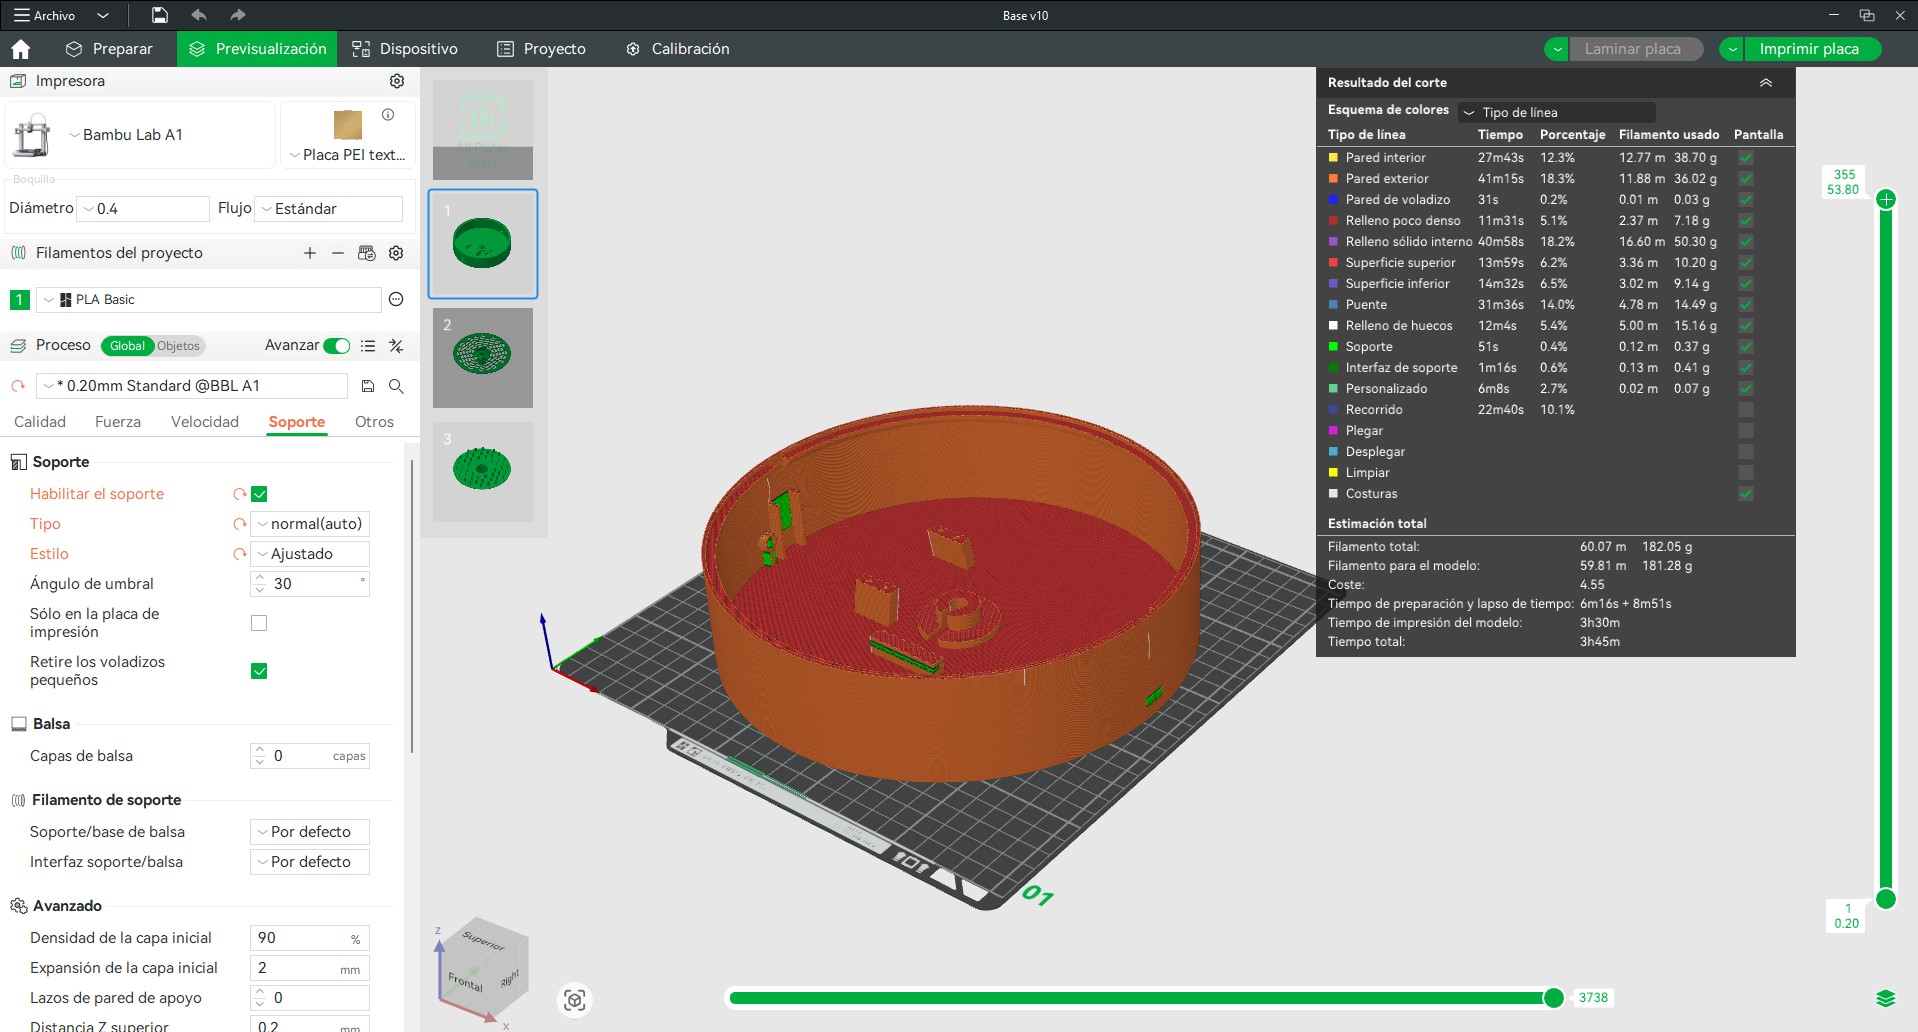
Task: Switch to Proyecto tab
Action: coord(541,49)
